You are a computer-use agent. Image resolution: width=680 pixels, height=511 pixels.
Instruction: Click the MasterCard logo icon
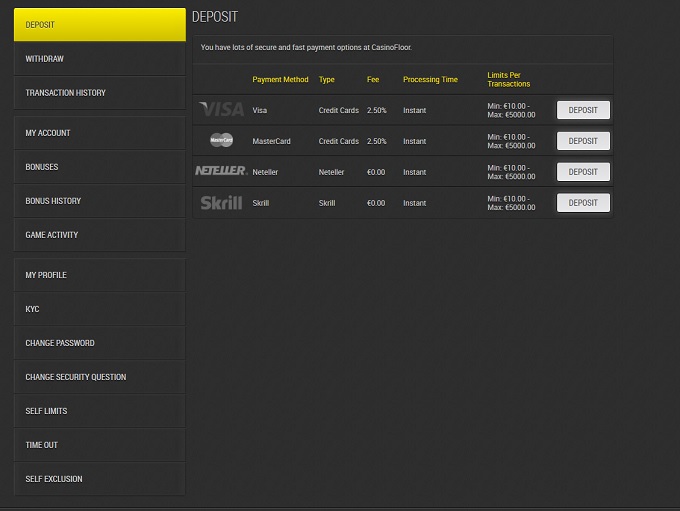click(221, 141)
